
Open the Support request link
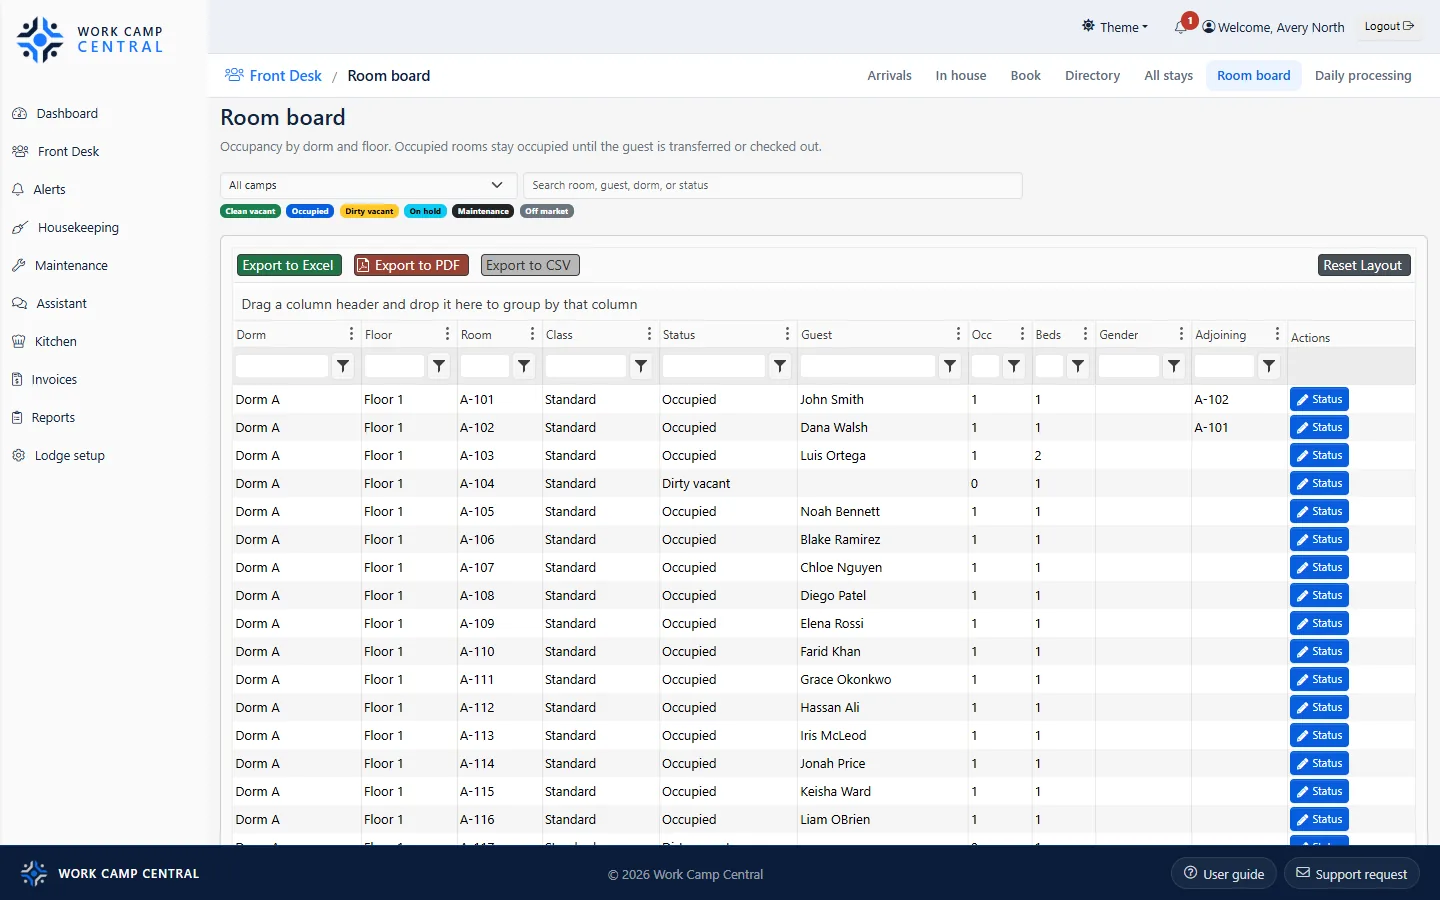pos(1352,874)
